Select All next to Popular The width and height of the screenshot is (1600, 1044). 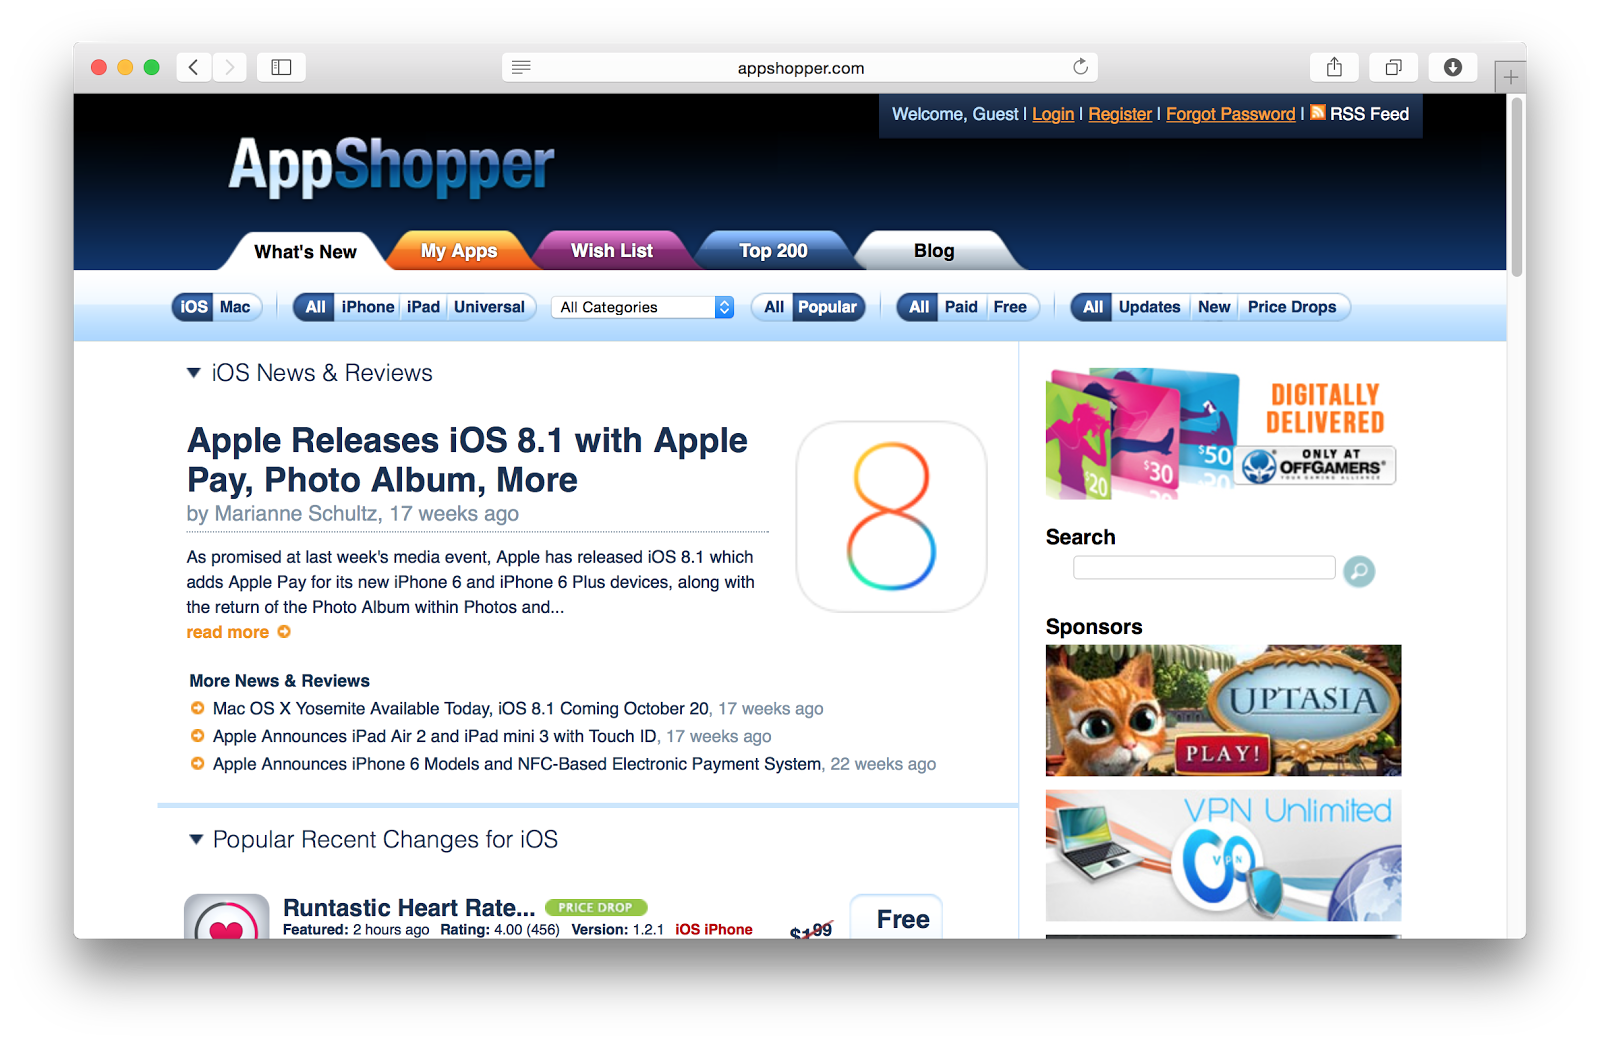tap(774, 307)
